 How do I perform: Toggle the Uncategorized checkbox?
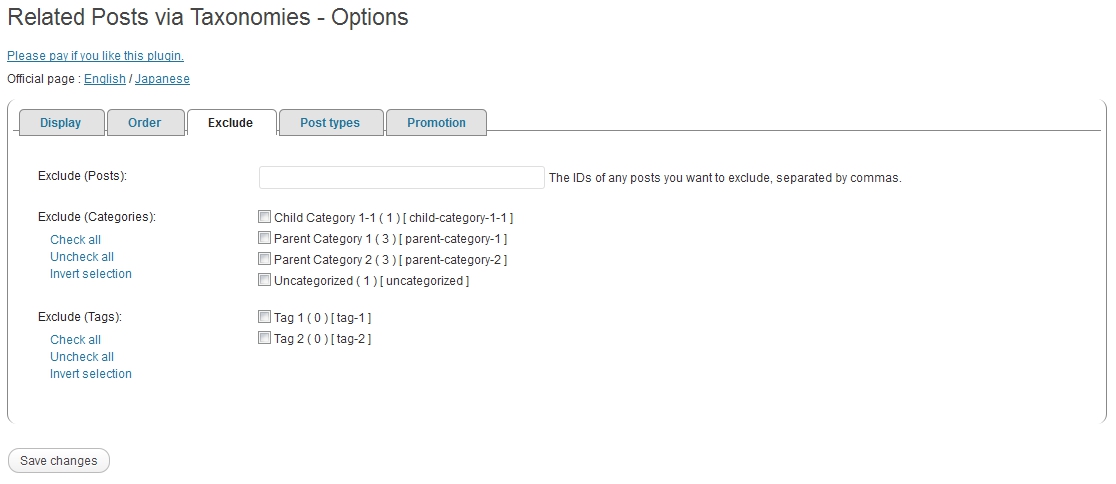click(x=265, y=280)
